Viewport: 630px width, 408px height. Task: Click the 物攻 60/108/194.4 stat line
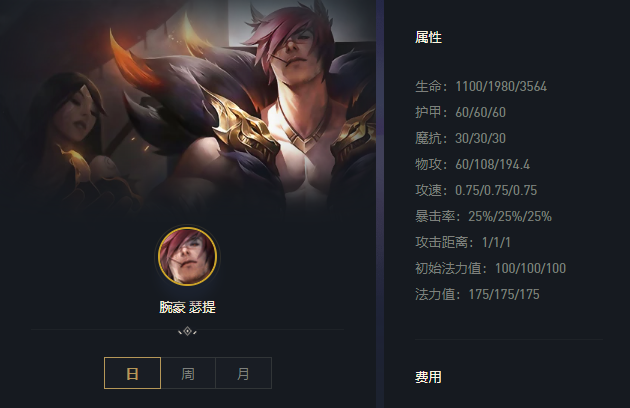coord(472,164)
